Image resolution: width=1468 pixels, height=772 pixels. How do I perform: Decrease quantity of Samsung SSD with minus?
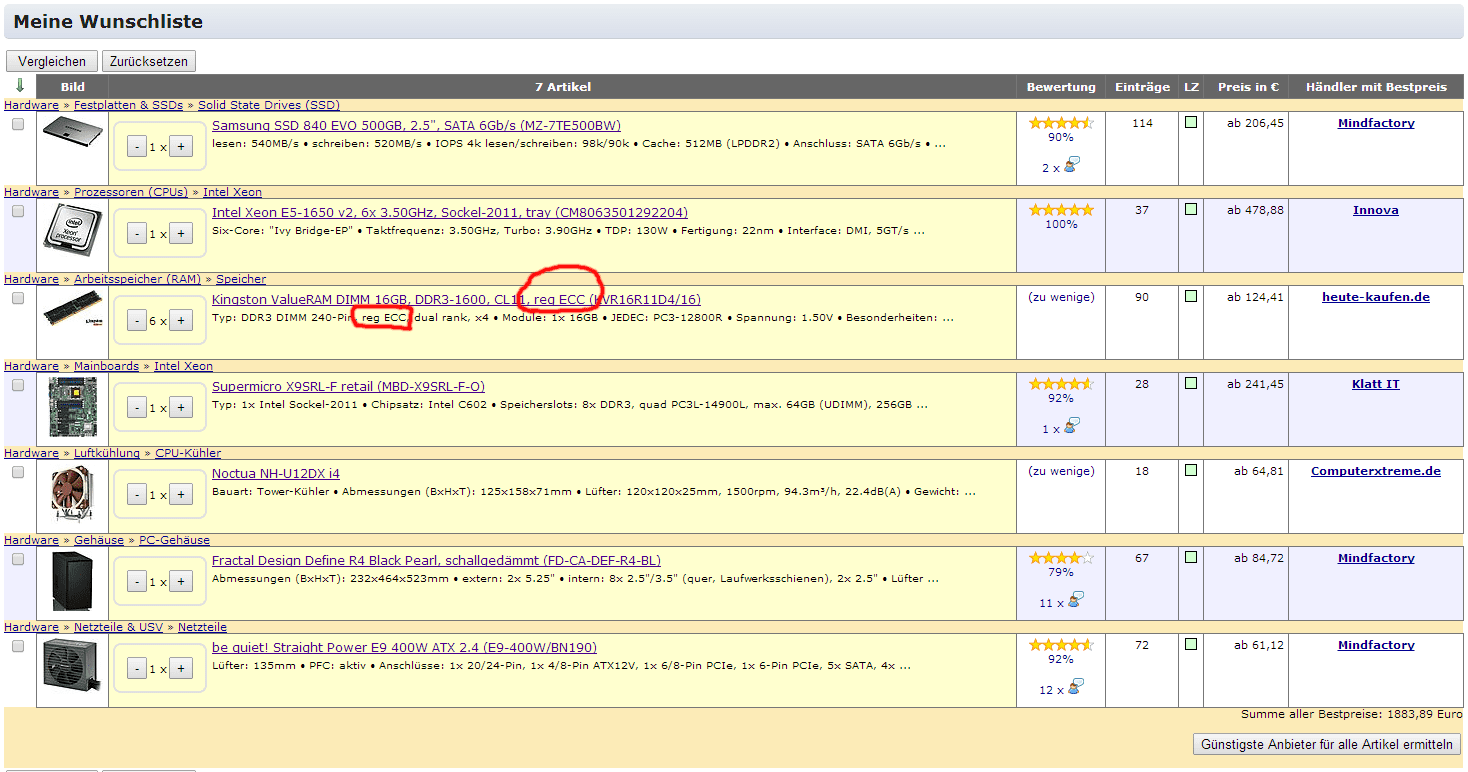click(137, 147)
